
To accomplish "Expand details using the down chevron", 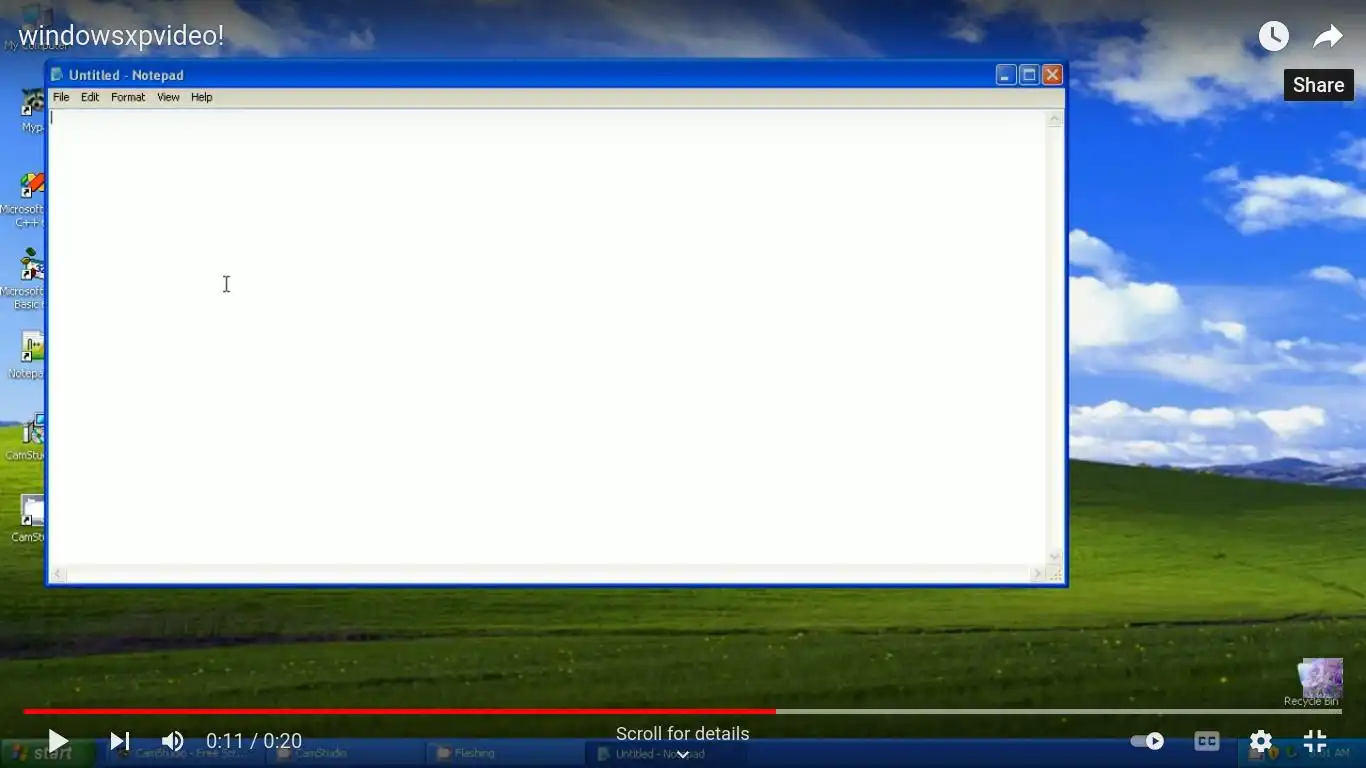I will (683, 755).
